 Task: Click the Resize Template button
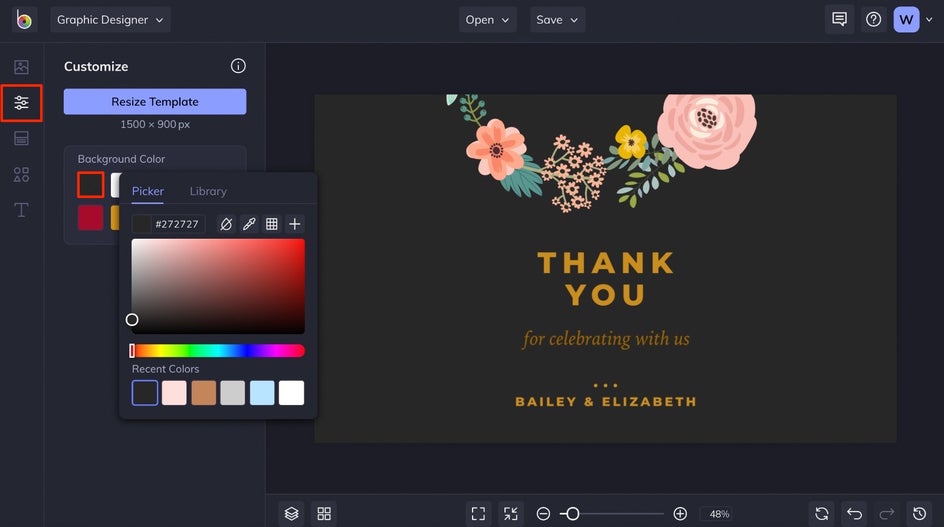(155, 101)
